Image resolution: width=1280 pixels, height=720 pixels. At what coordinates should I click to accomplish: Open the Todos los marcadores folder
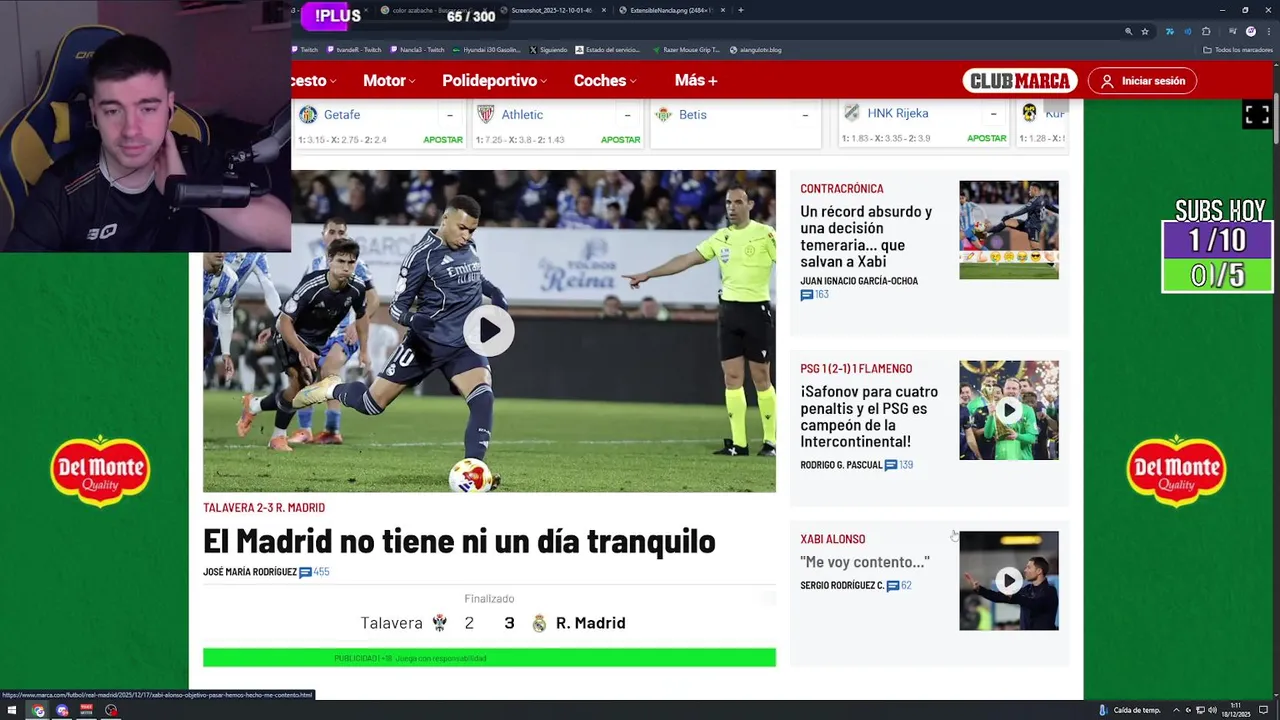pos(1238,50)
